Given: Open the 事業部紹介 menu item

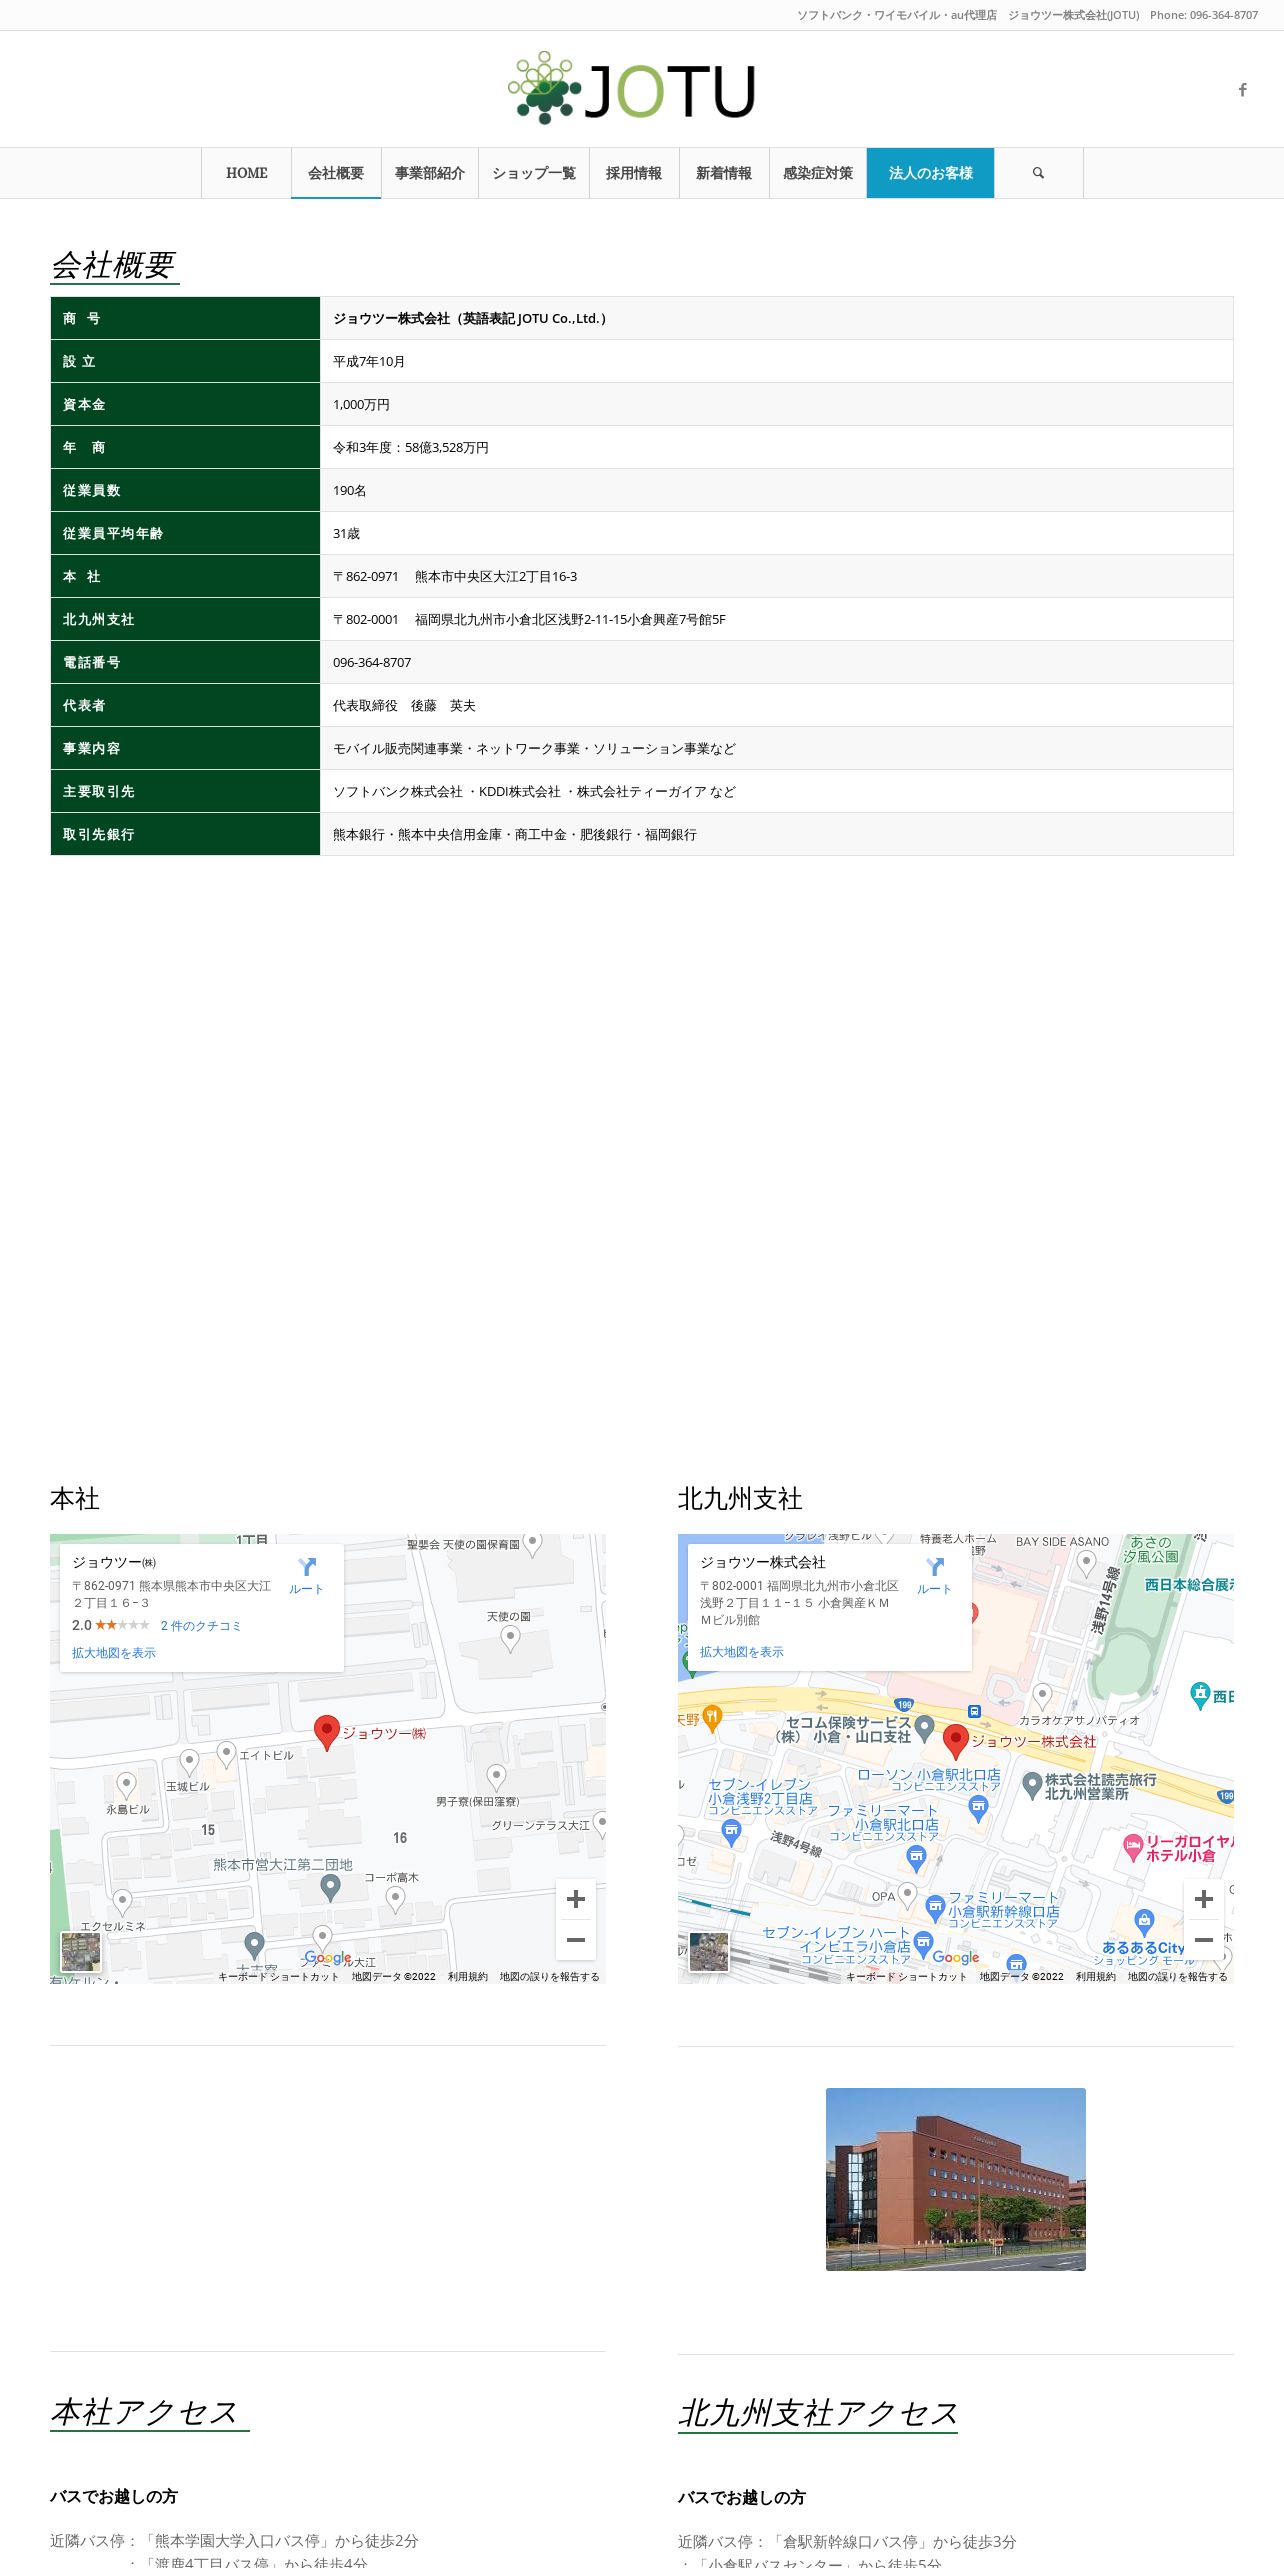Looking at the screenshot, I should 430,173.
